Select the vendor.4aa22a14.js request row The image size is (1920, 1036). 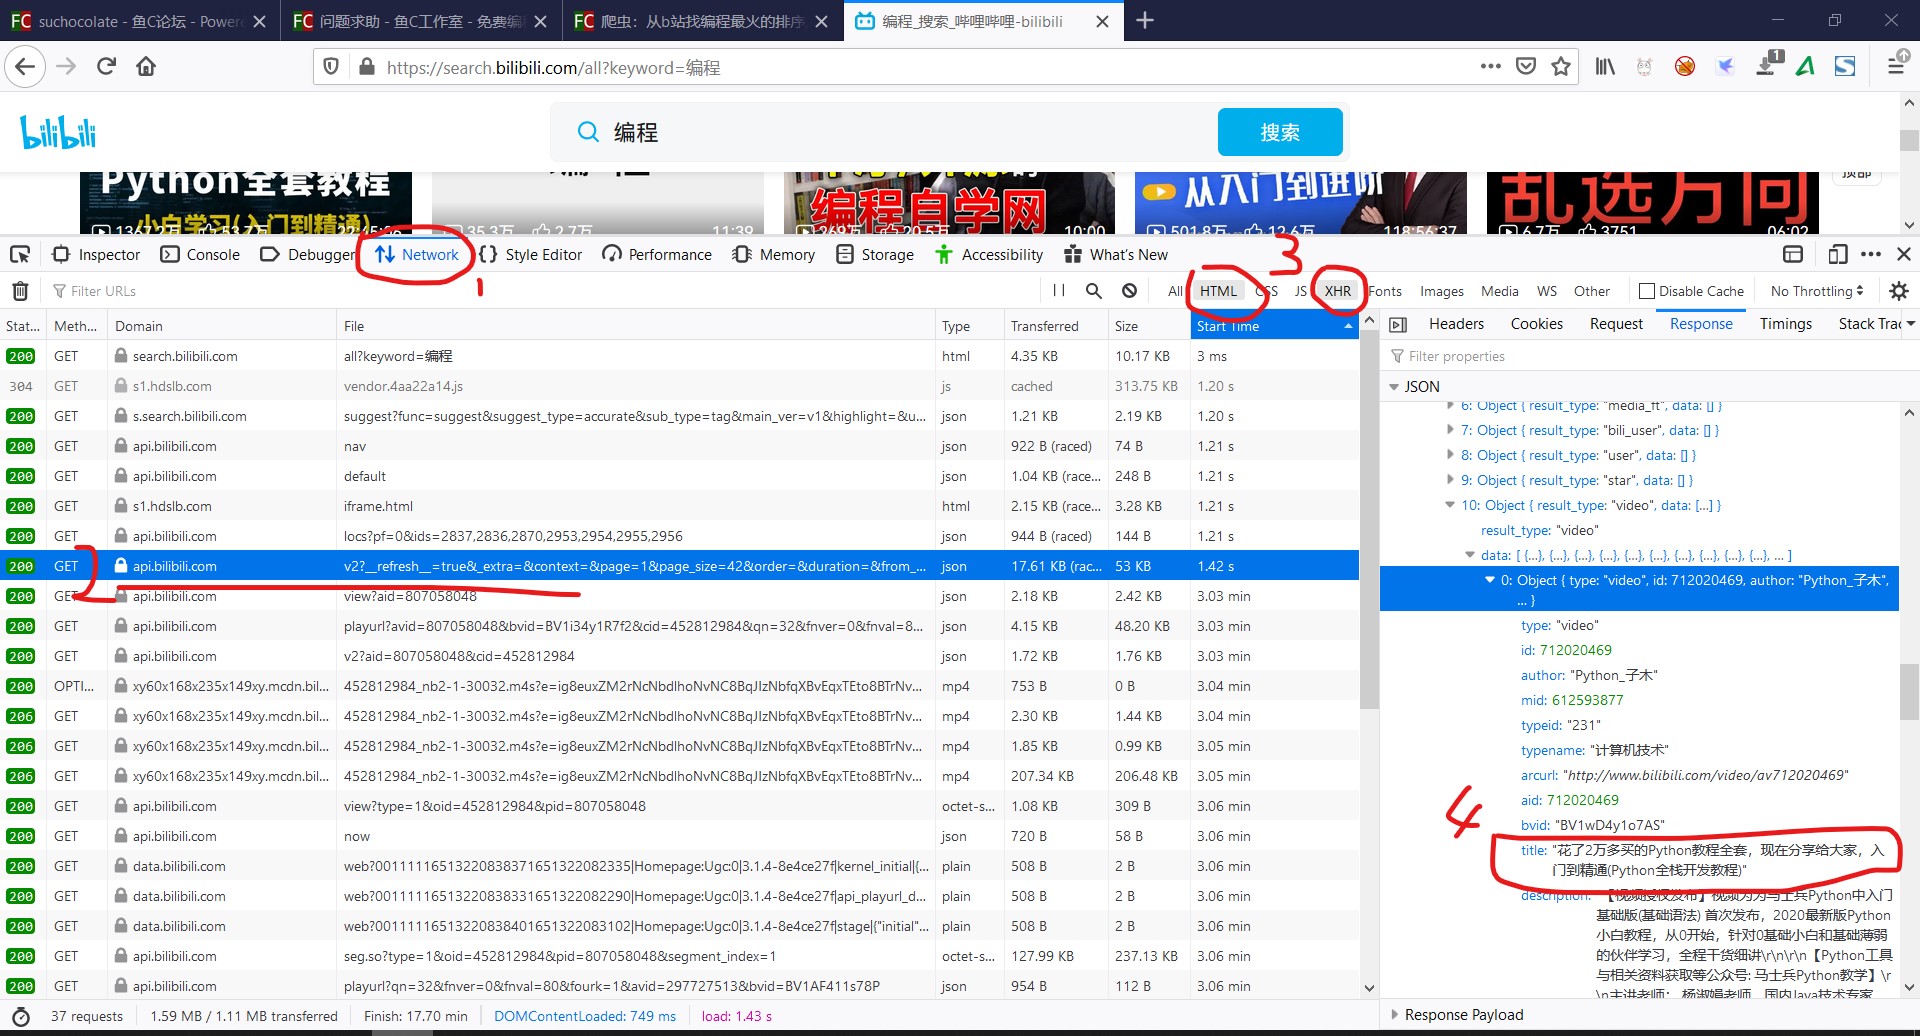[x=679, y=386]
